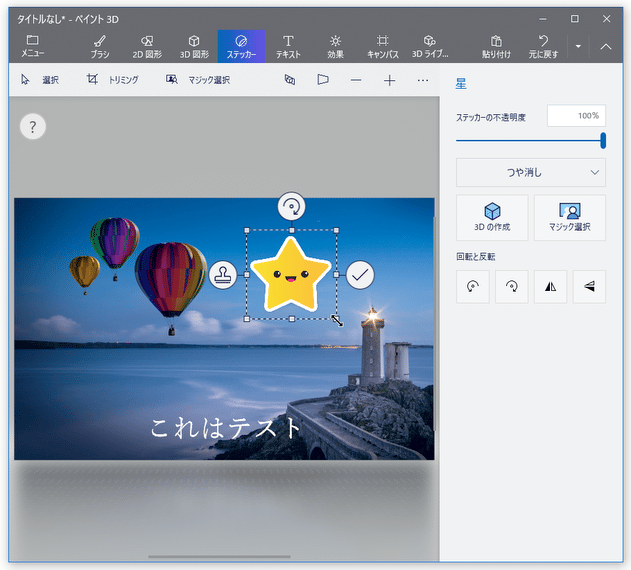Flip the sticker vertically

tap(589, 287)
